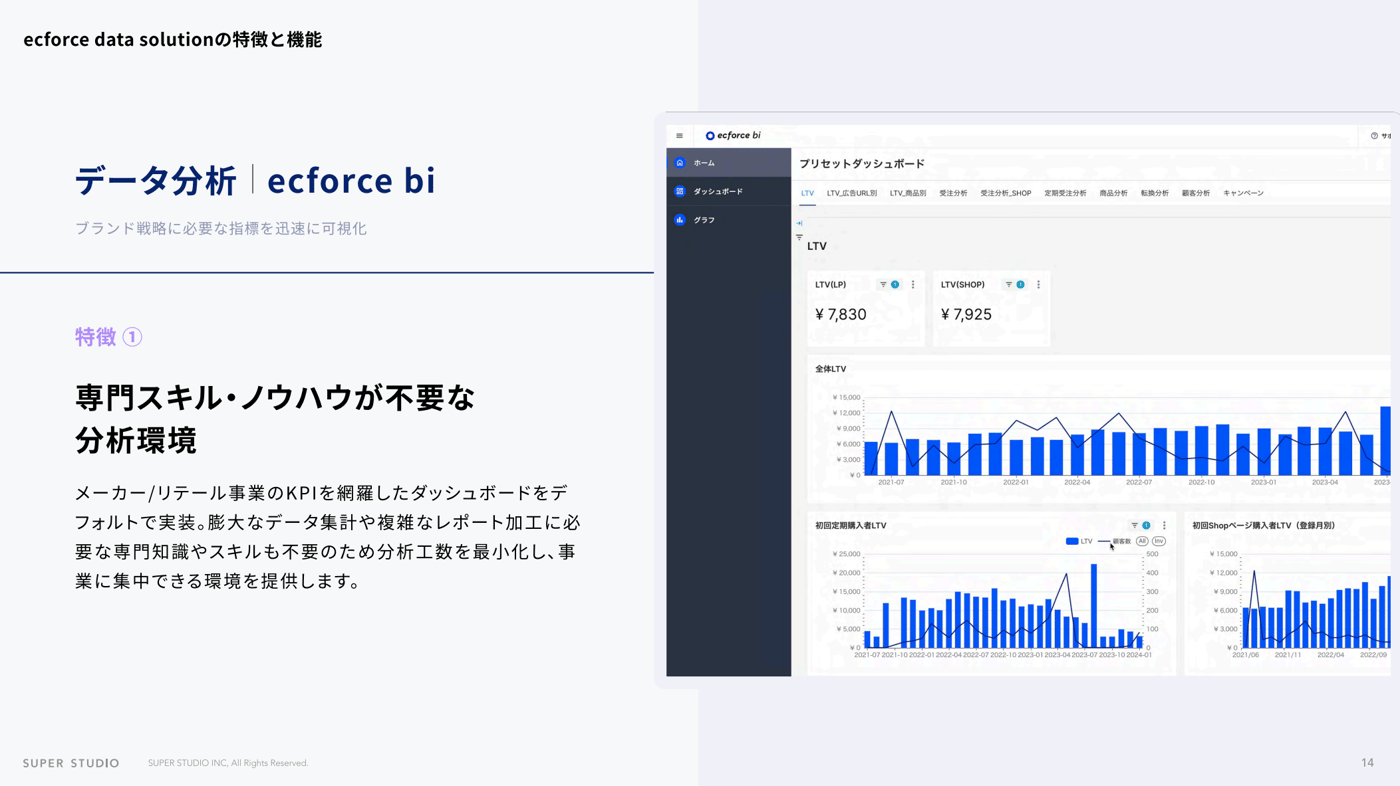Open the 受注分析_SHOP tab
The height and width of the screenshot is (786, 1400).
[1006, 193]
